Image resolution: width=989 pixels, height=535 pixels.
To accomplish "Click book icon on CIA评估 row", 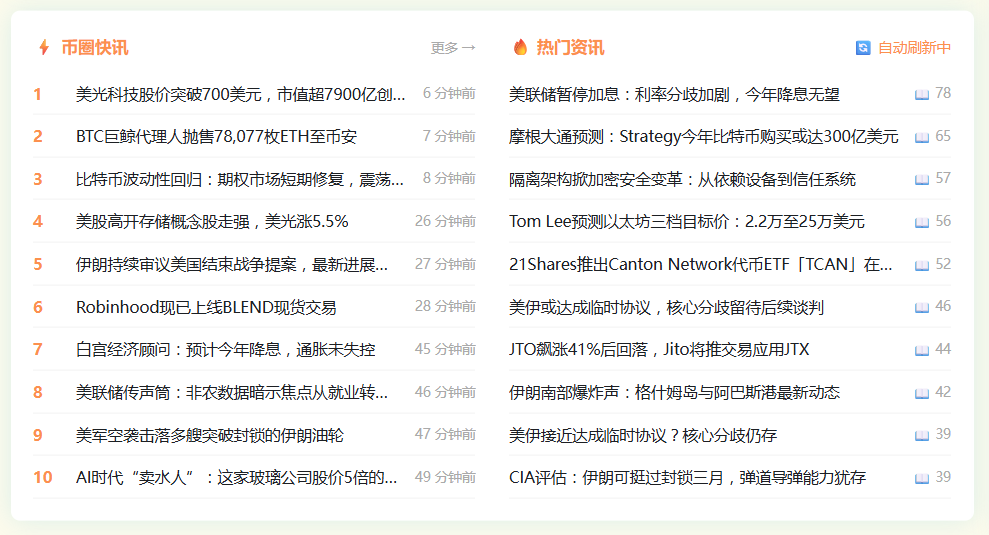I will click(922, 478).
